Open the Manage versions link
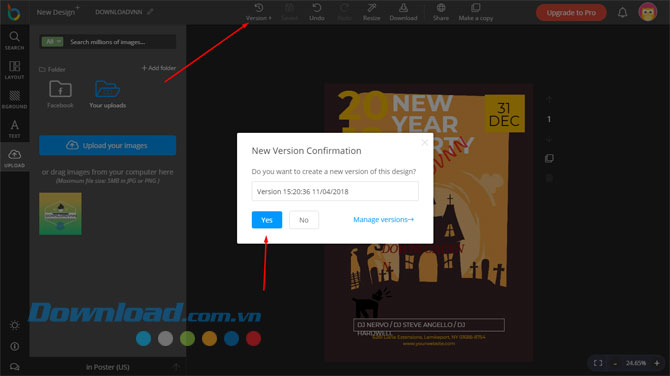670x376 pixels. 383,219
